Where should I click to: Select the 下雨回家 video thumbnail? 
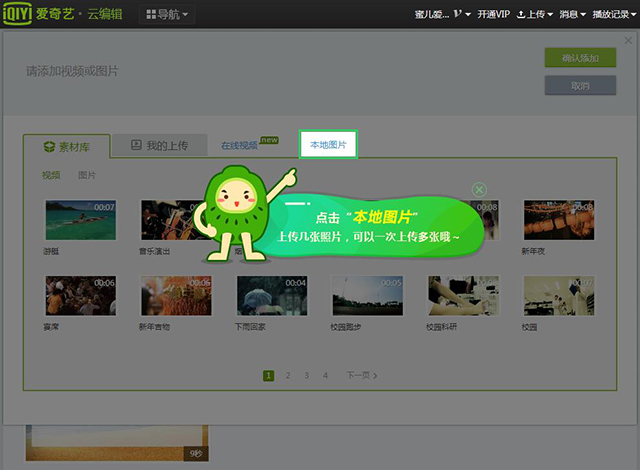point(272,296)
